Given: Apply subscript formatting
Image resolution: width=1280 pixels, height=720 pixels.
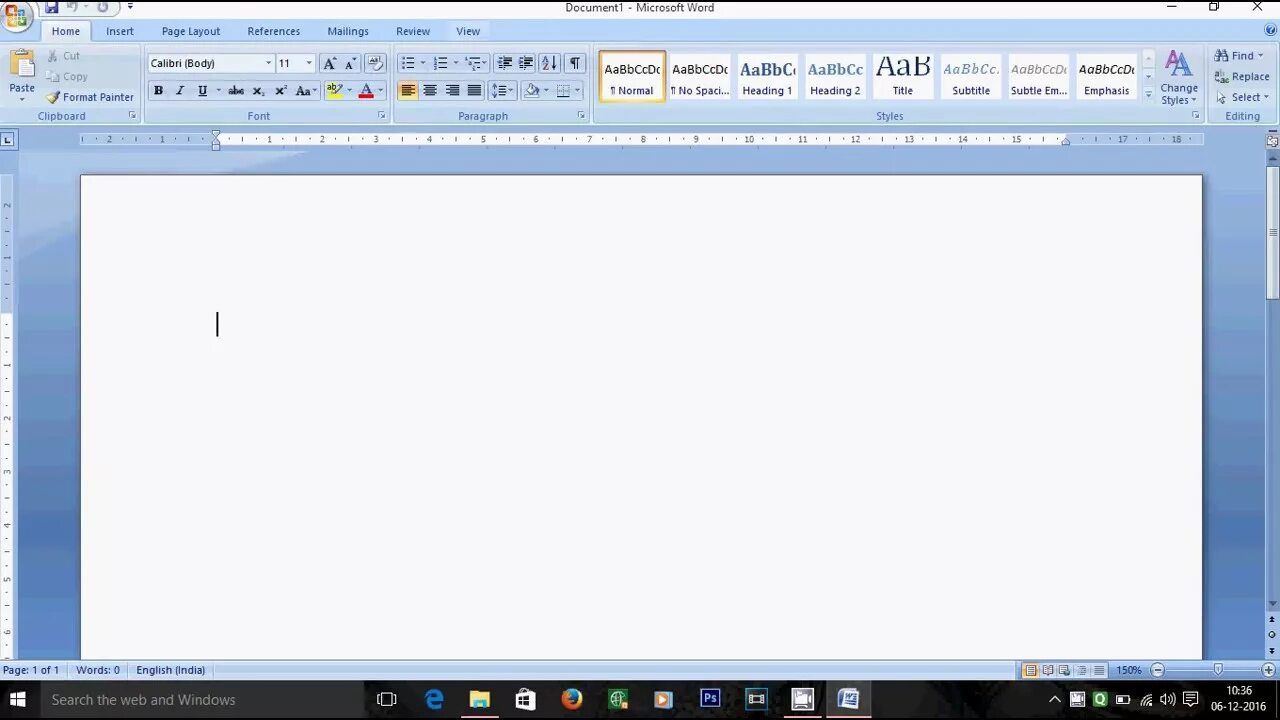Looking at the screenshot, I should pos(258,91).
